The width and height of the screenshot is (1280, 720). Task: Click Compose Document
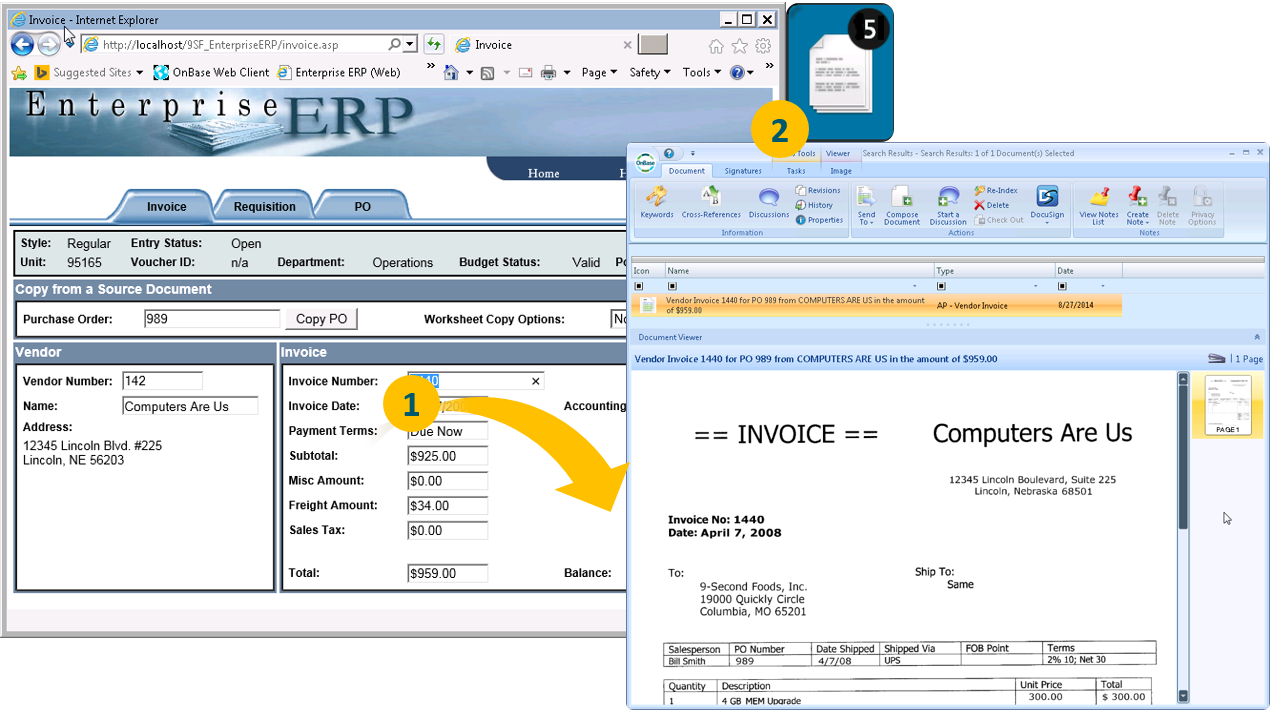(x=902, y=205)
